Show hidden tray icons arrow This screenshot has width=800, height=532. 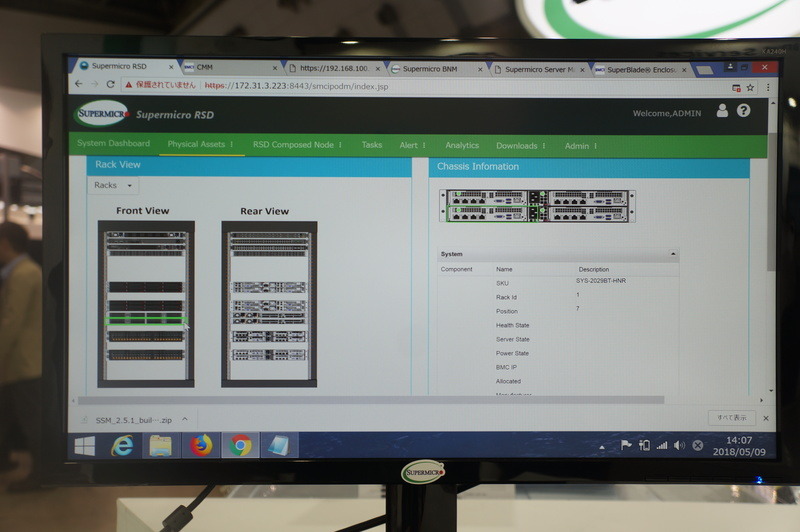pyautogui.click(x=602, y=447)
